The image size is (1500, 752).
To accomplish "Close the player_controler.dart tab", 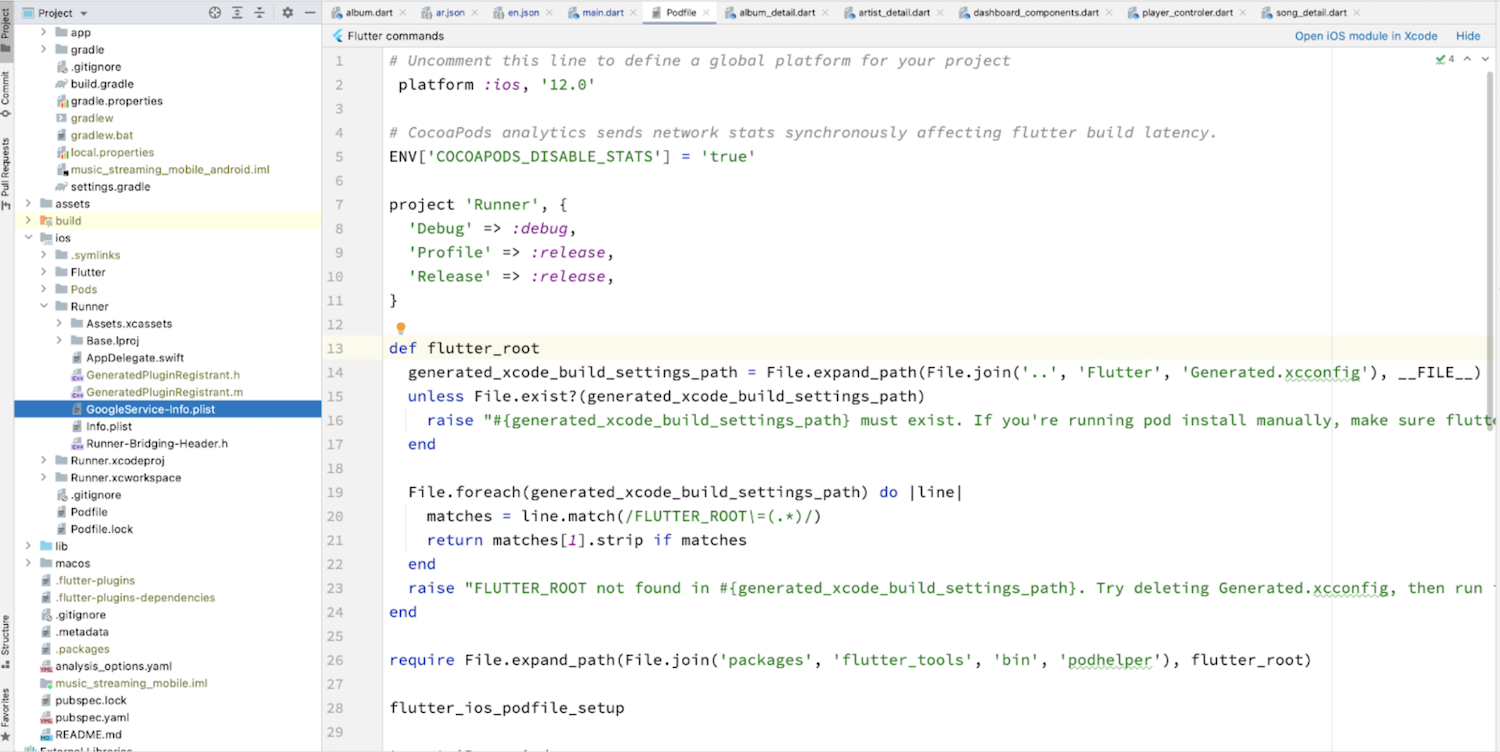I will point(1243,13).
